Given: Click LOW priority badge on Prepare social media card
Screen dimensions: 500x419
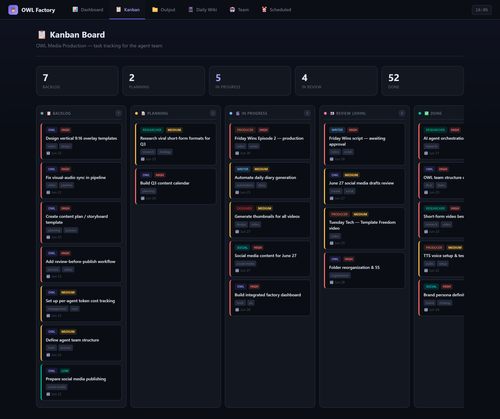Looking at the screenshot, I should pyautogui.click(x=65, y=371).
